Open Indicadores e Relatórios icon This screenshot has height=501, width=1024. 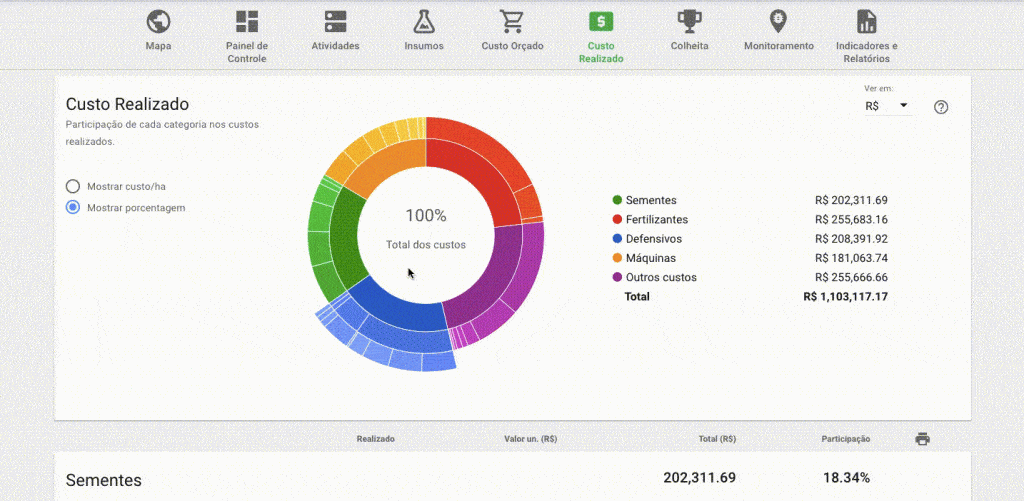[x=866, y=22]
